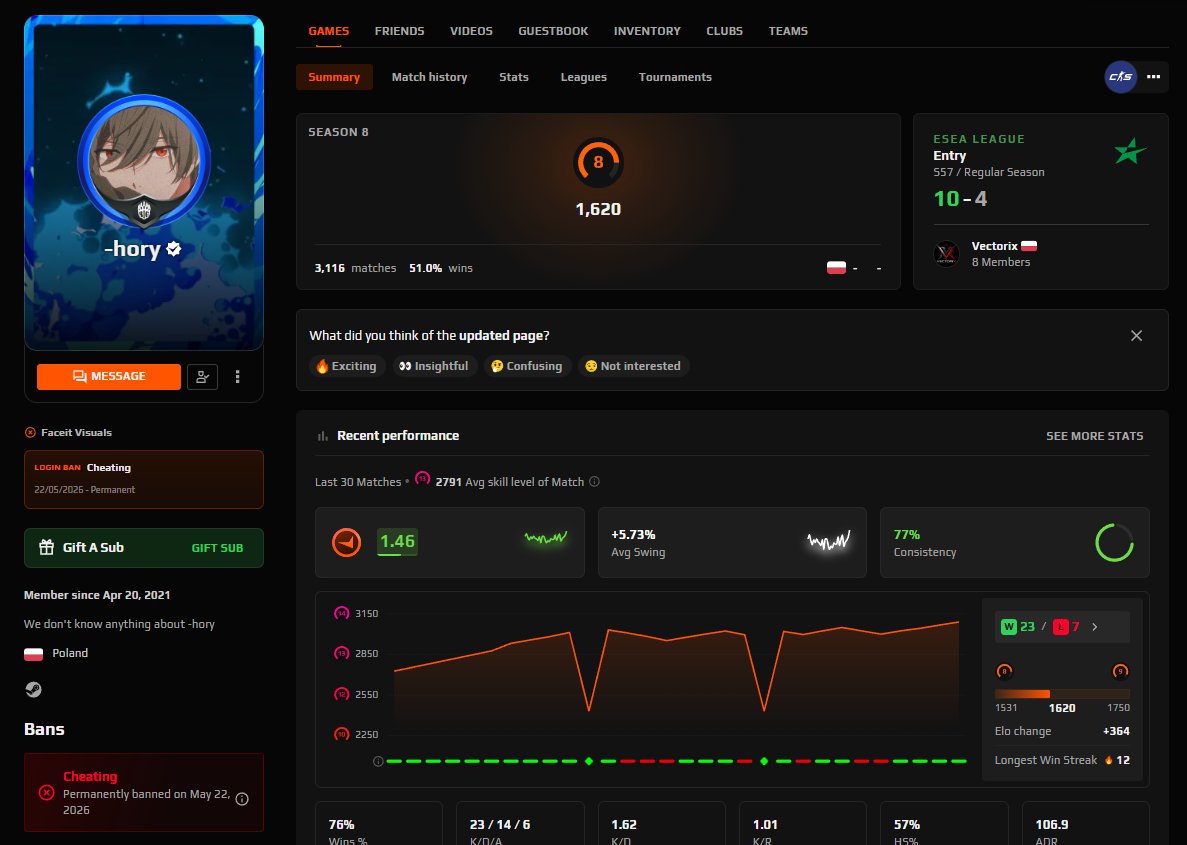Click the Vectorix team logo
Viewport: 1187px width, 845px height.
[x=946, y=254]
